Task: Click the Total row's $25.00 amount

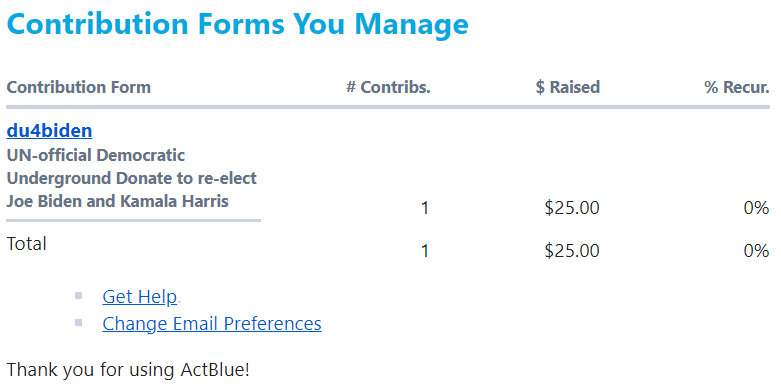Action: (572, 251)
